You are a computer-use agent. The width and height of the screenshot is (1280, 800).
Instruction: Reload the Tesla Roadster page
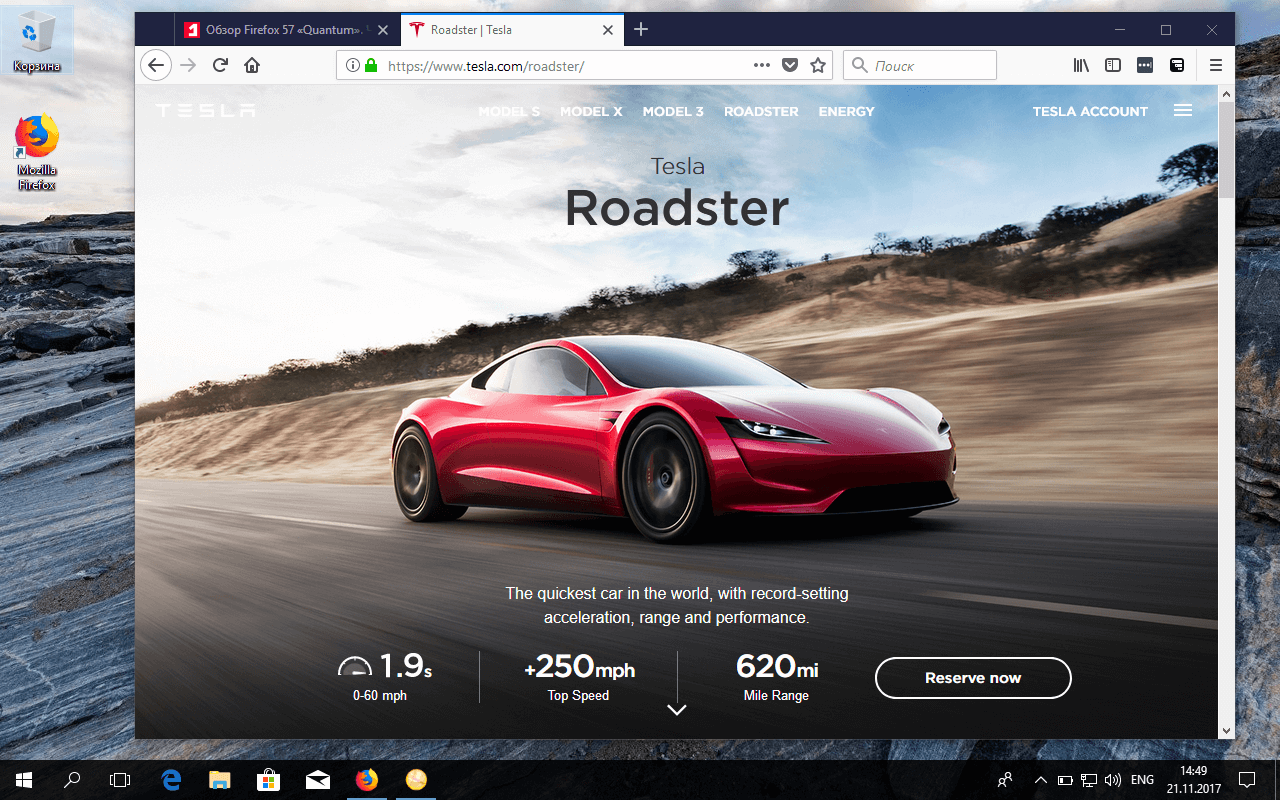(220, 64)
